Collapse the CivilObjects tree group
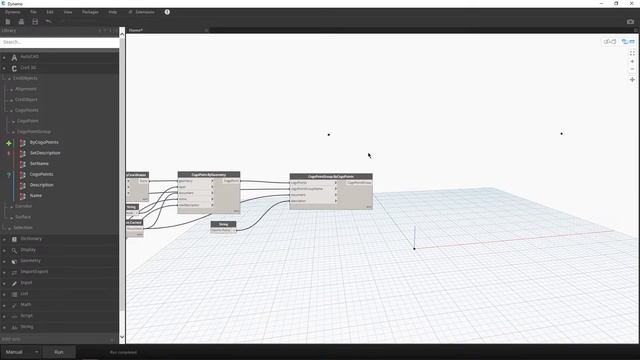Viewport: 640px width, 360px height. pyautogui.click(x=9, y=78)
